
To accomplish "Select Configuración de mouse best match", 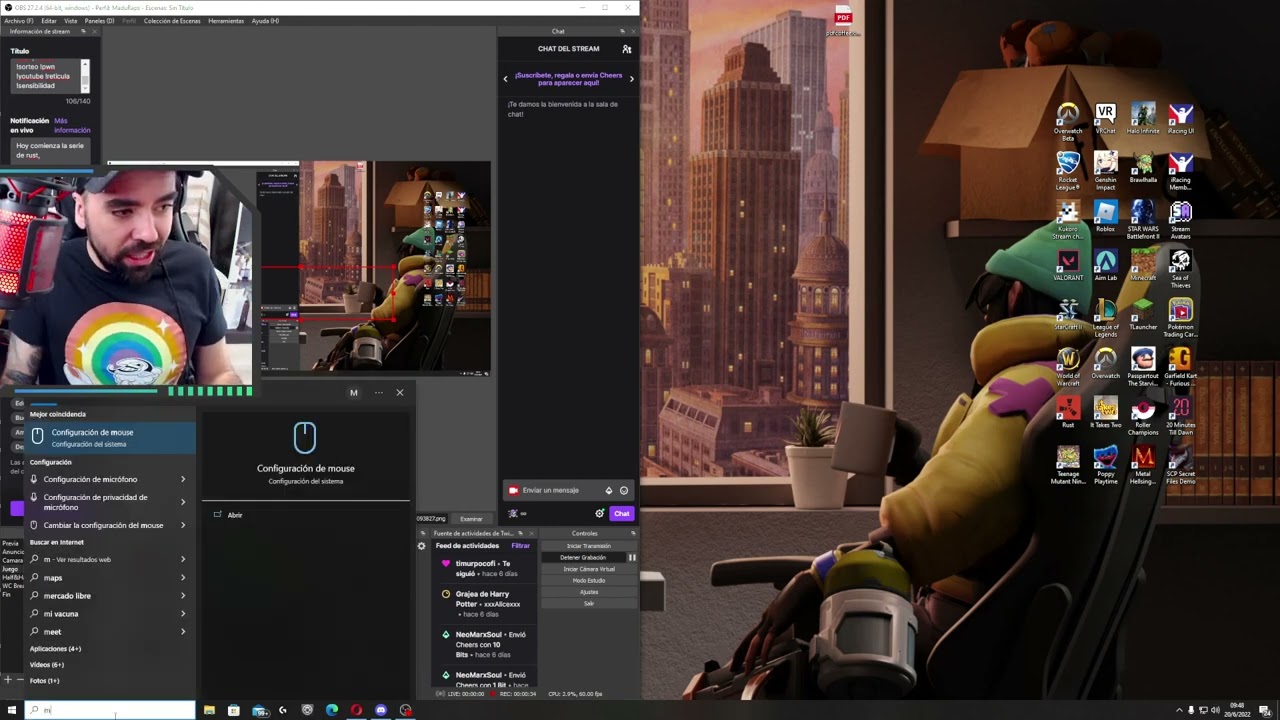I will [111, 437].
